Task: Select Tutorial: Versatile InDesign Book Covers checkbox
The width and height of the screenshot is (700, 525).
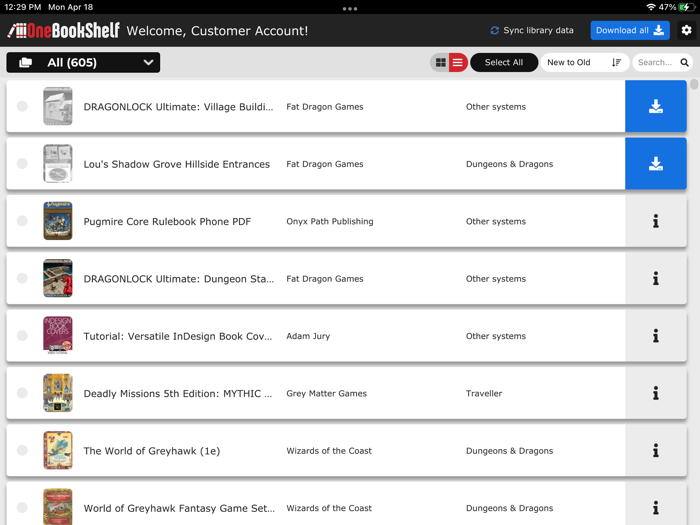Action: (22, 336)
